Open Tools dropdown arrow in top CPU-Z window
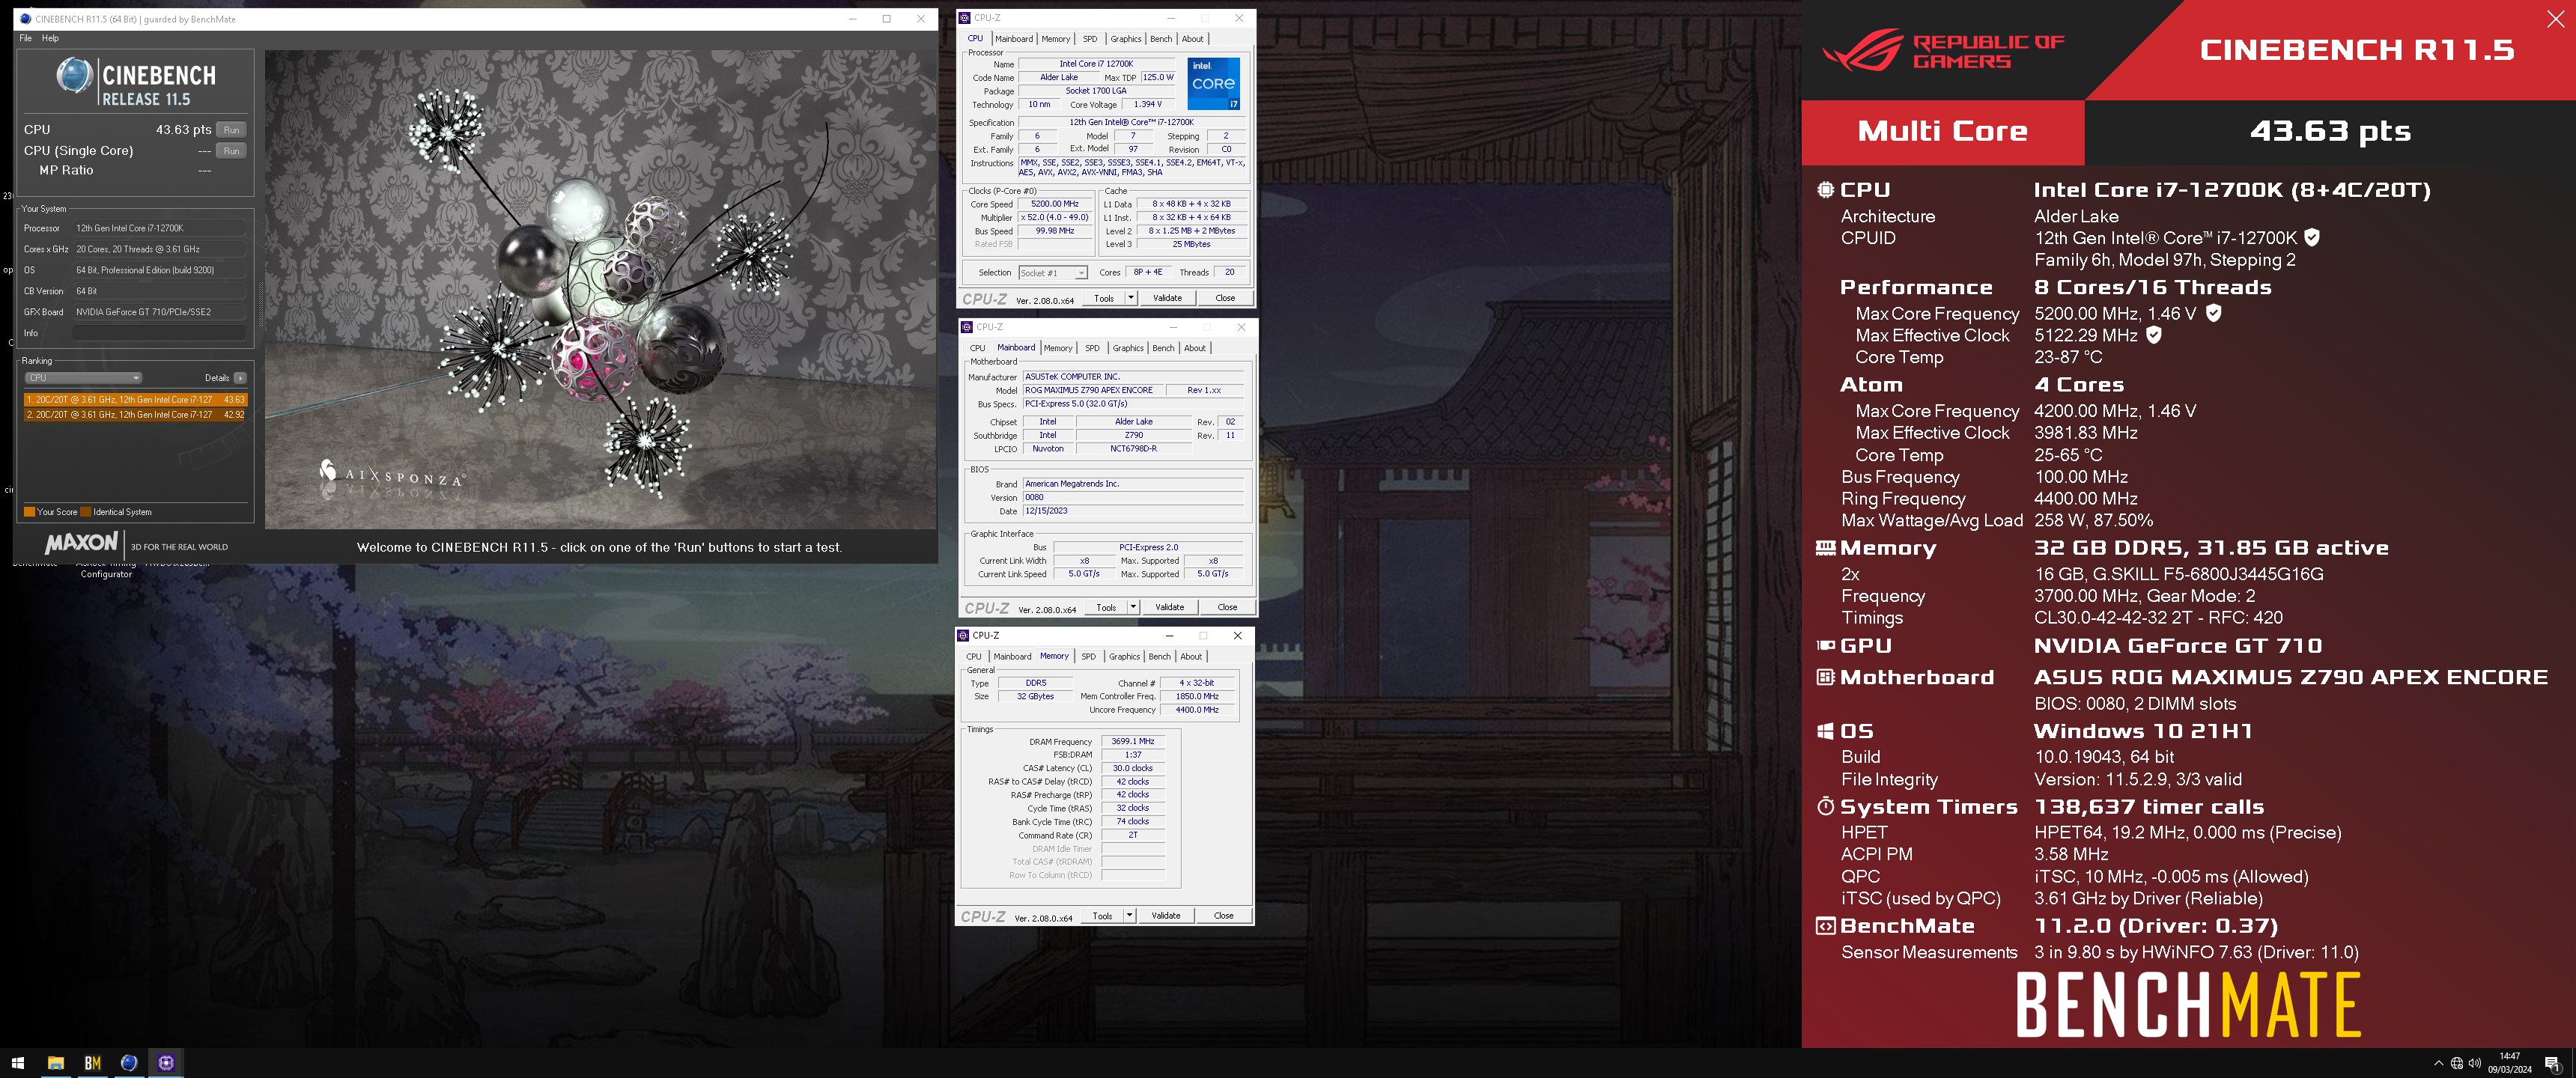 pyautogui.click(x=1131, y=298)
